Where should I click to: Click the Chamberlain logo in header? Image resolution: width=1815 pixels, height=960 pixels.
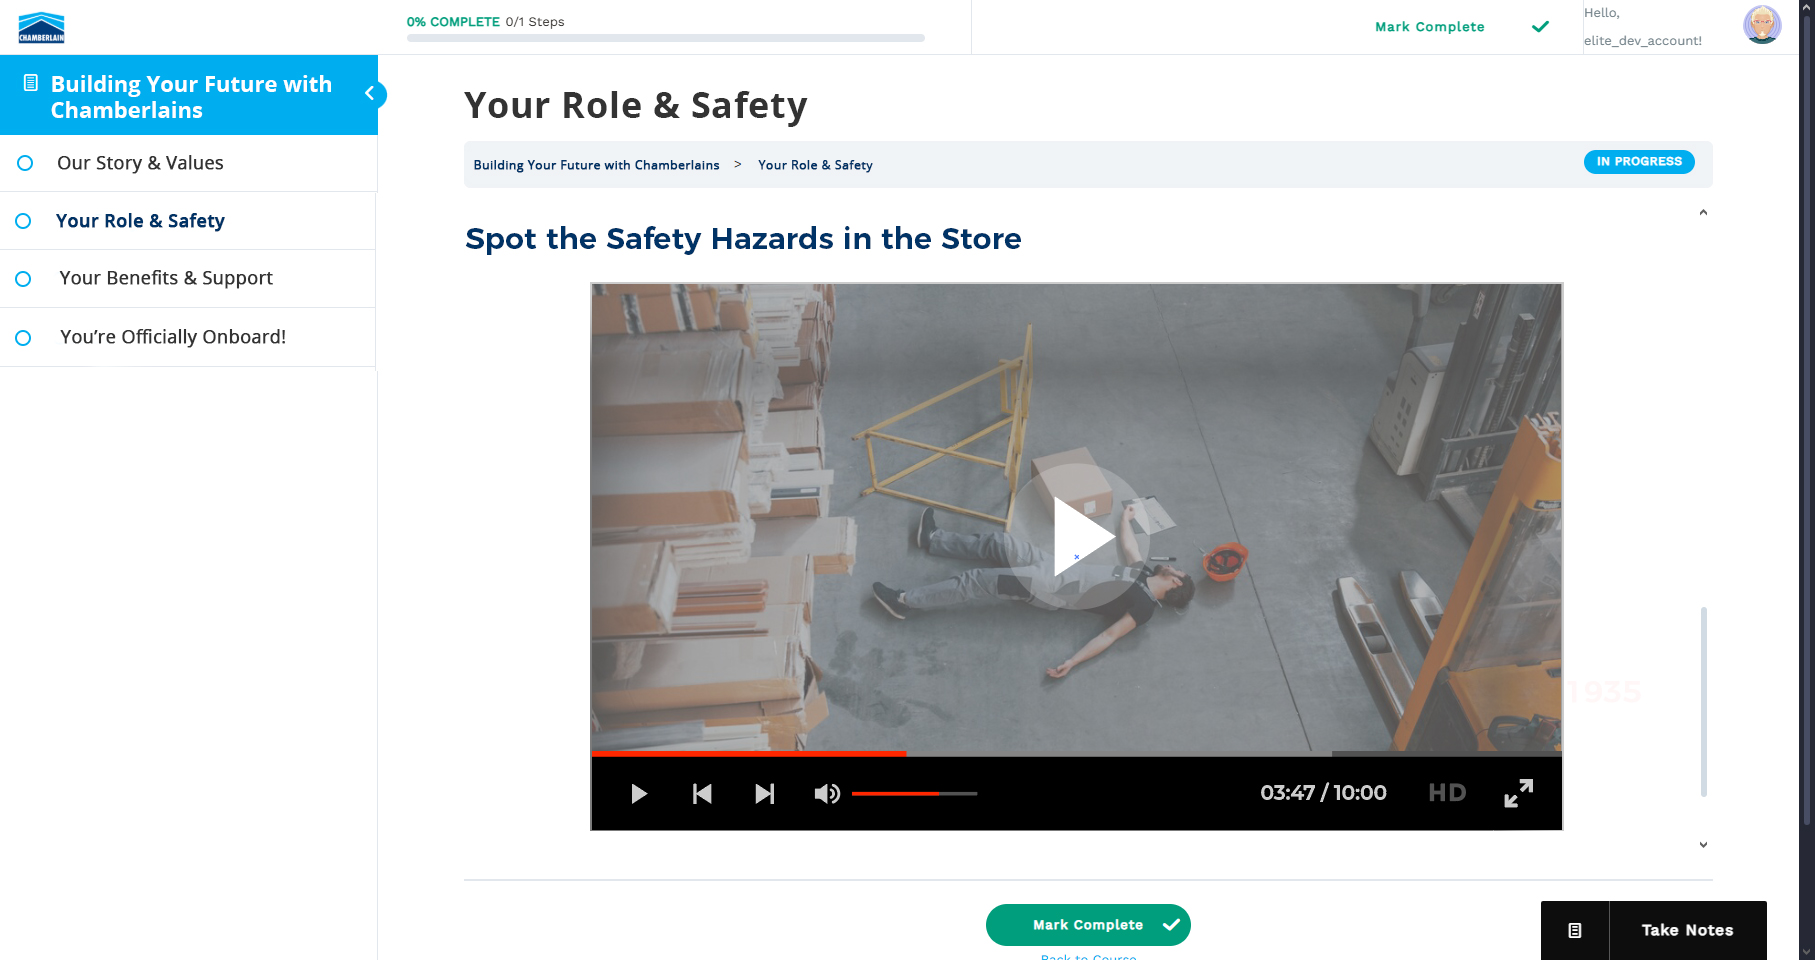[x=41, y=27]
